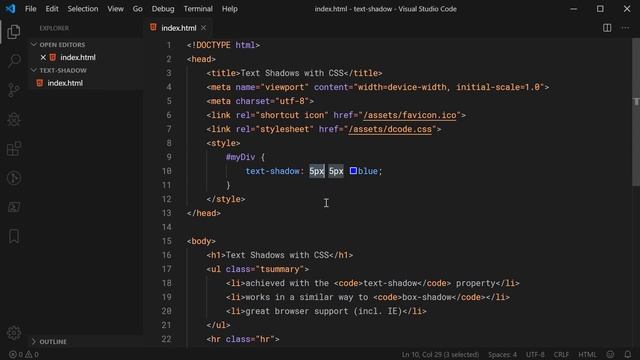Open the Bookmarks view icon
This screenshot has height=360, width=640.
click(14, 236)
